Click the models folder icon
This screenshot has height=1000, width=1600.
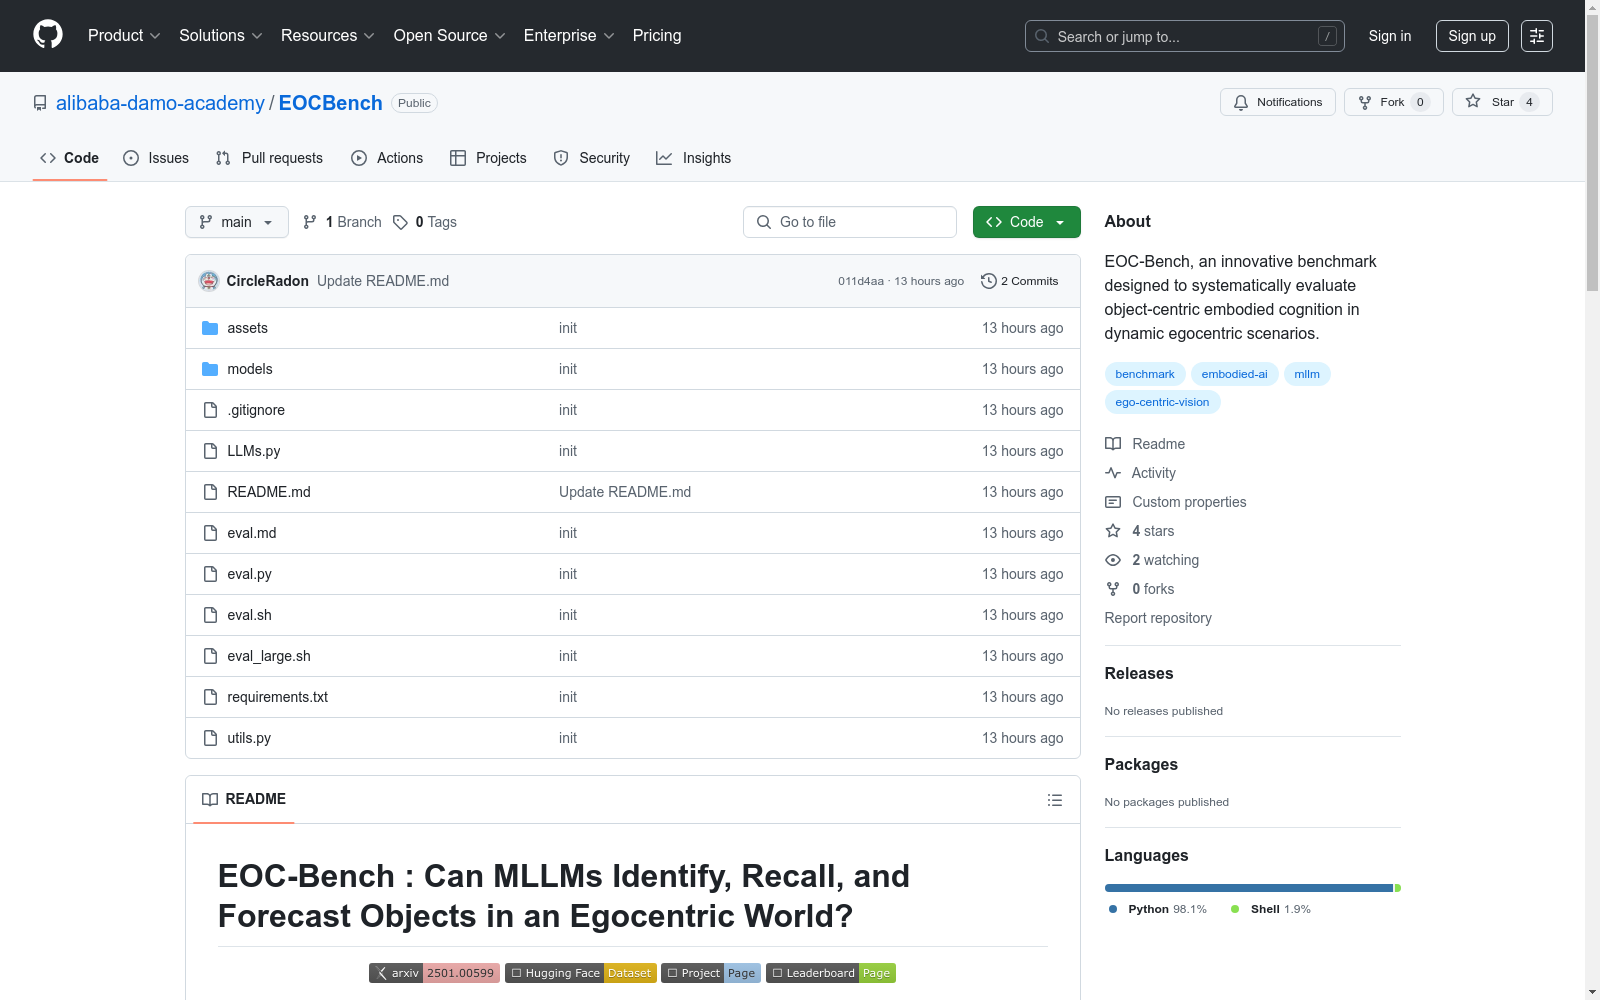click(x=210, y=369)
